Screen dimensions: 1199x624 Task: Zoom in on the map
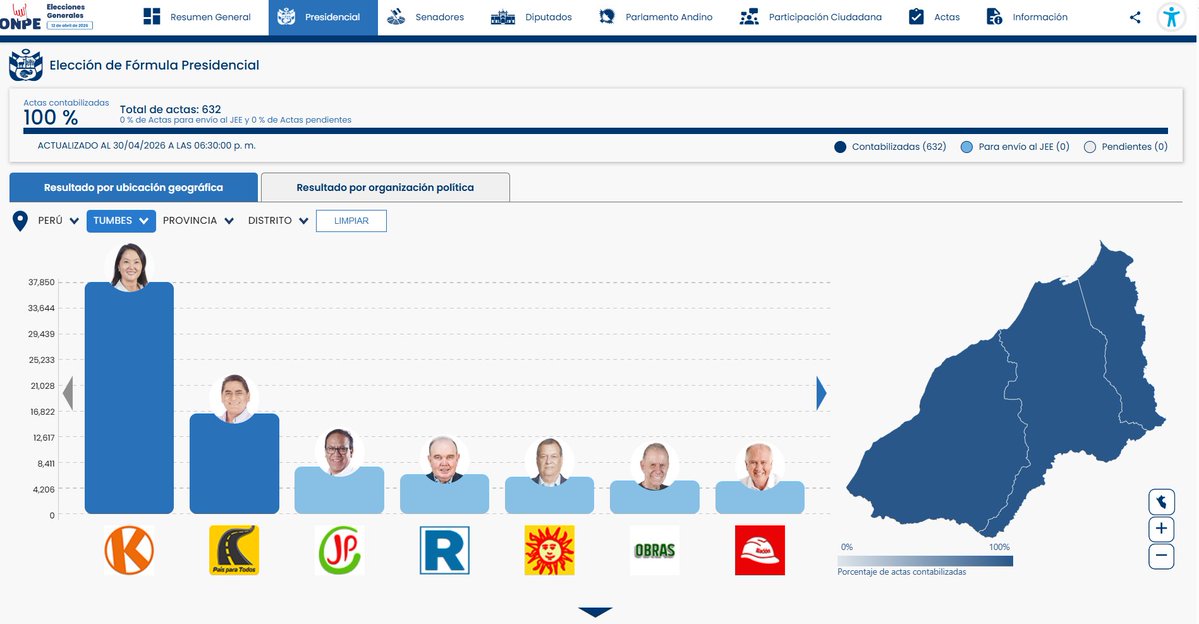pos(1162,529)
